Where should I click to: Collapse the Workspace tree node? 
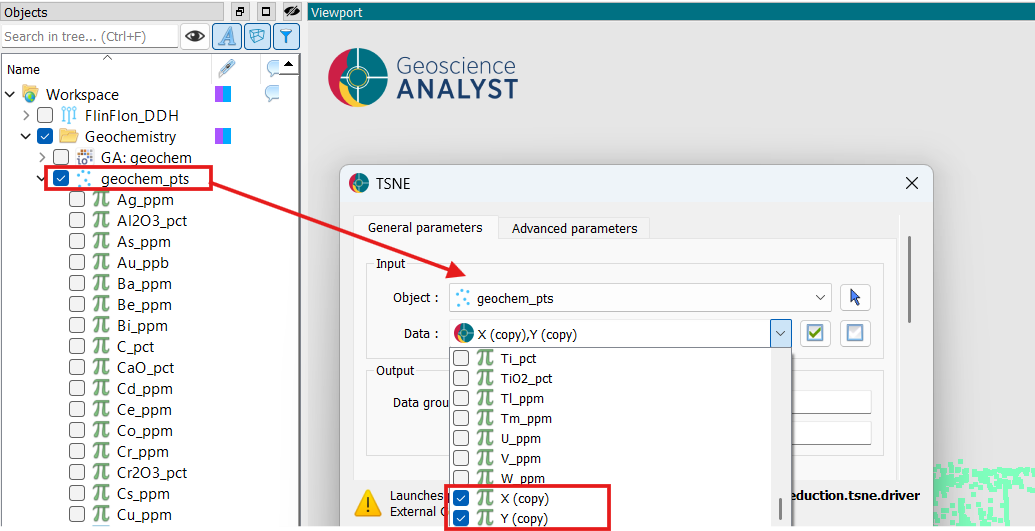(10, 94)
